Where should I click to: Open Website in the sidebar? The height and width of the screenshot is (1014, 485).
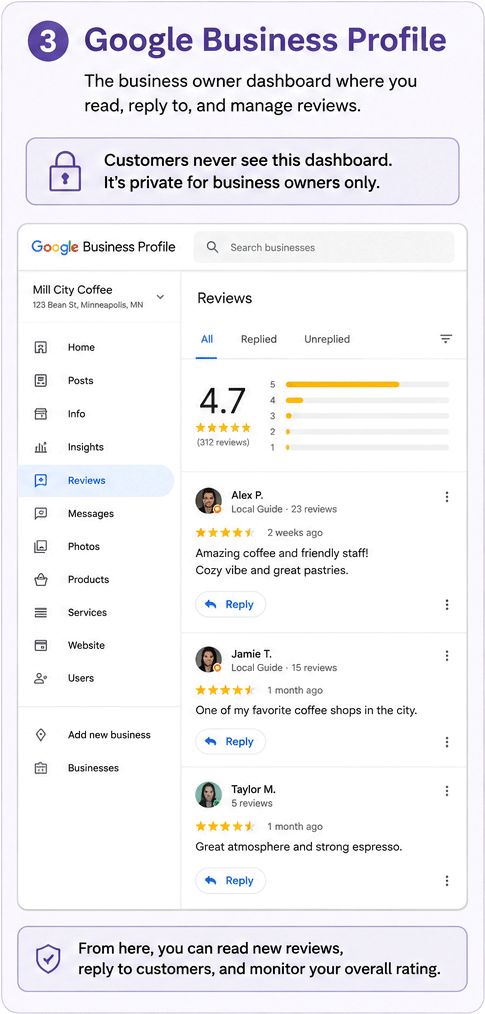[x=96, y=645]
